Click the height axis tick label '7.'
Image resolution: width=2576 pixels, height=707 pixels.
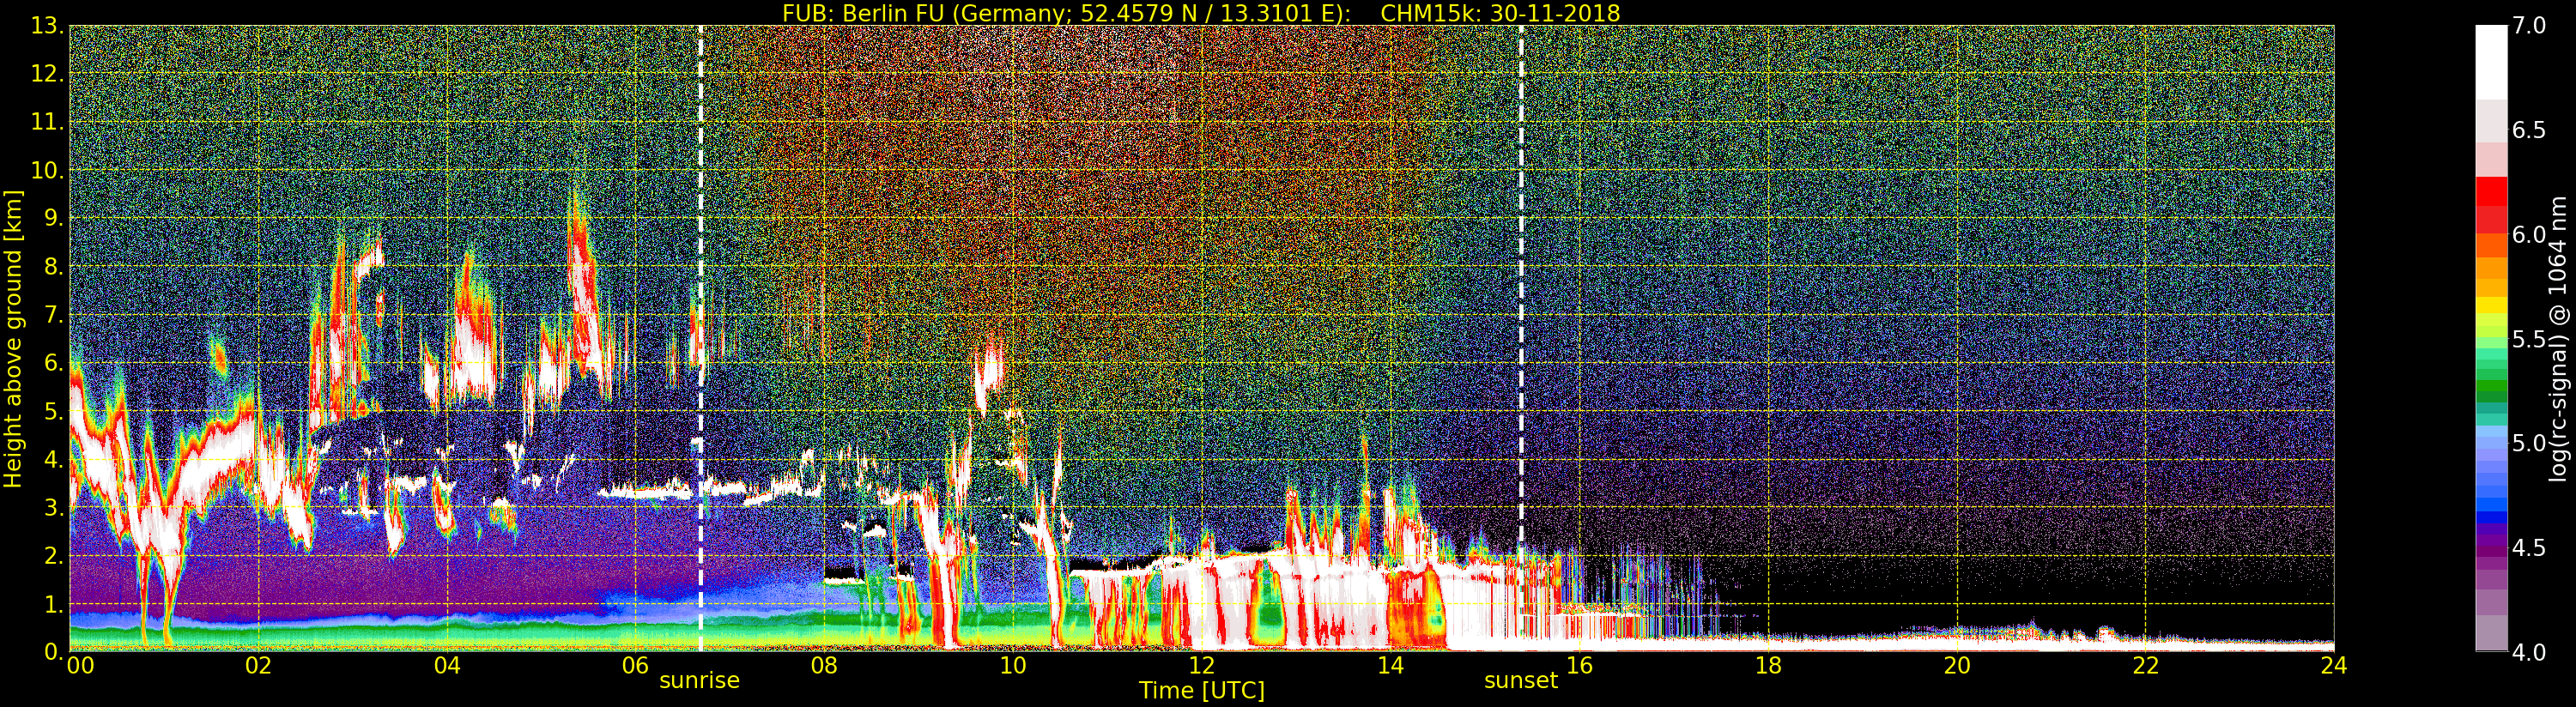coord(53,315)
